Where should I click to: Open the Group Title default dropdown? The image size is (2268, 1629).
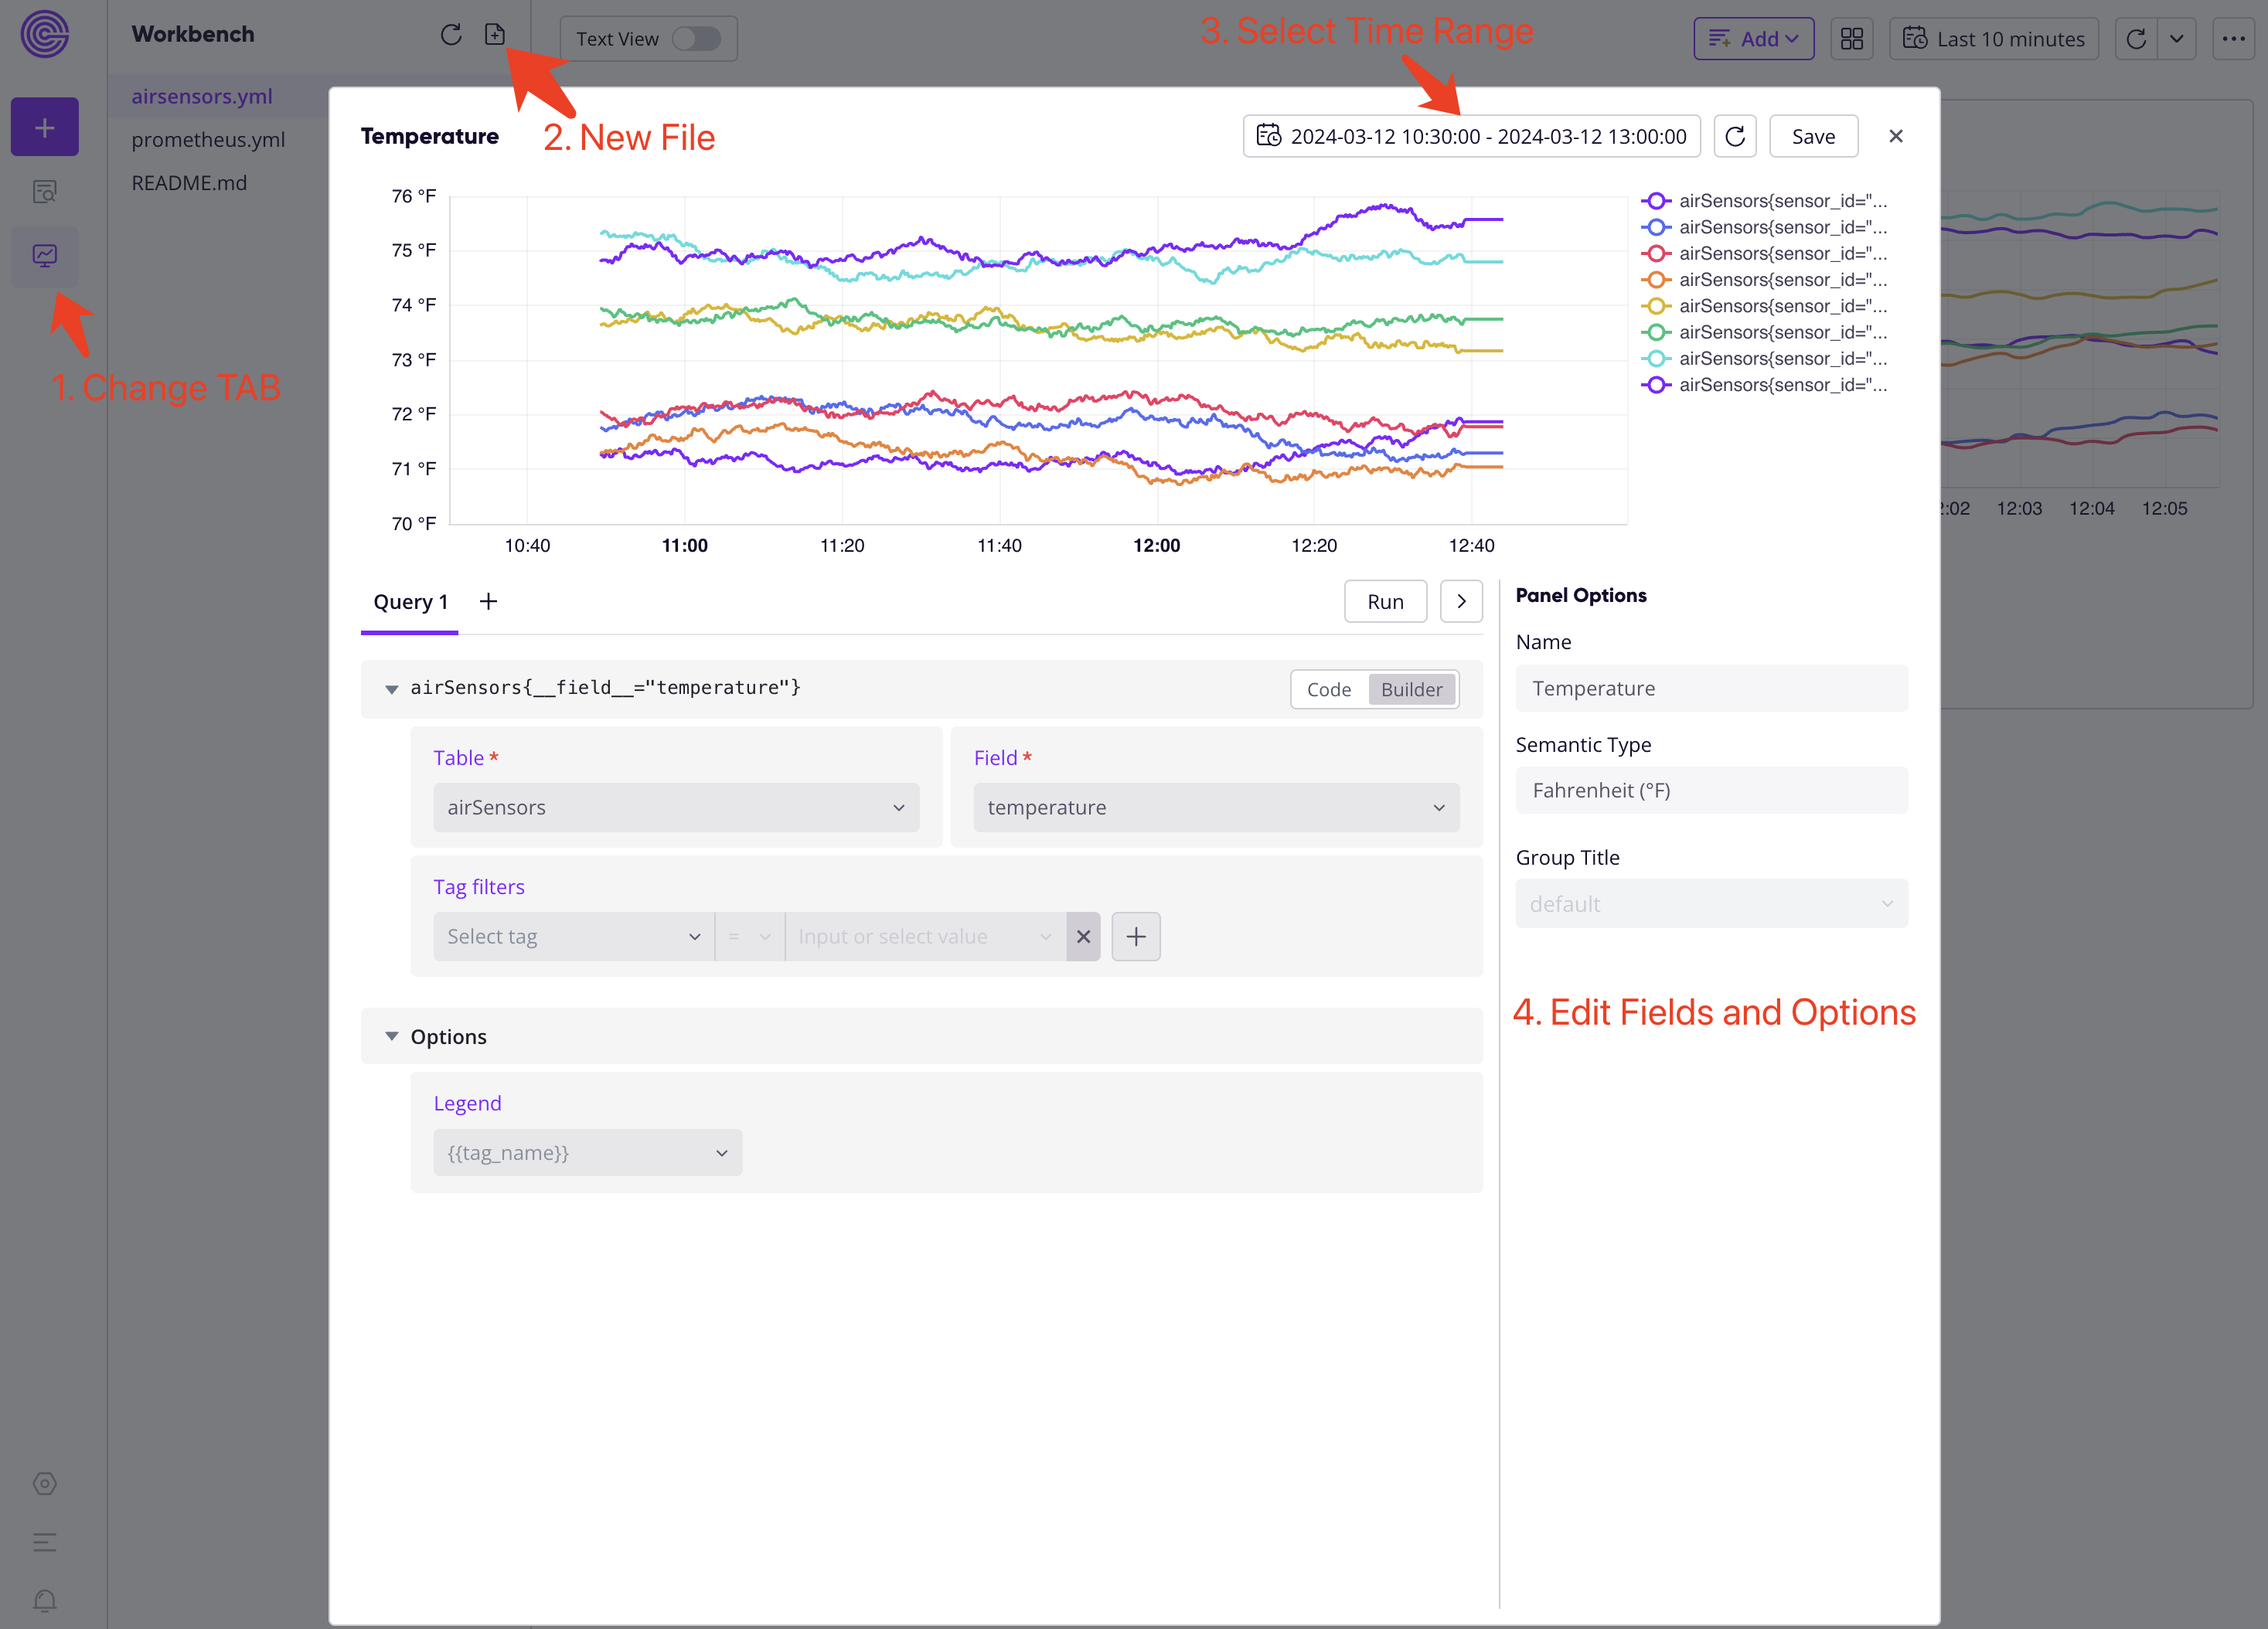pyautogui.click(x=1711, y=903)
